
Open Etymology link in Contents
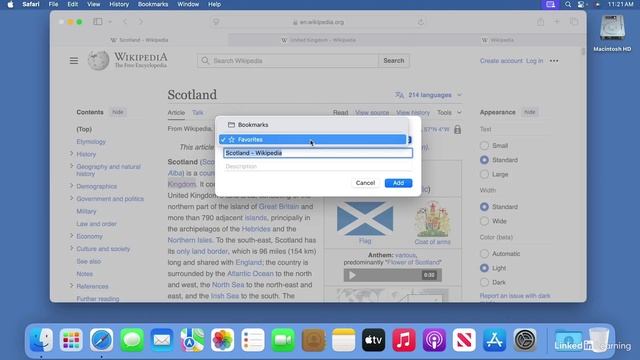pos(91,142)
